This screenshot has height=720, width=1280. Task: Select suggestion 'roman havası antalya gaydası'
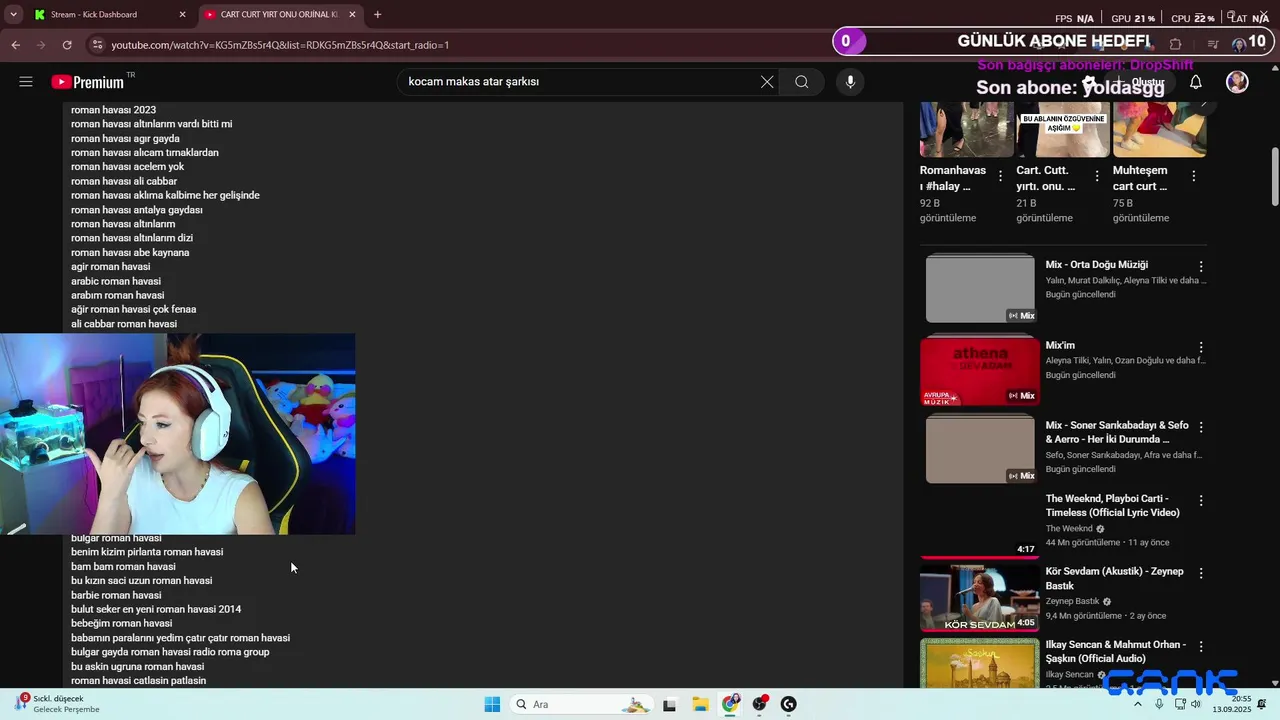(136, 210)
